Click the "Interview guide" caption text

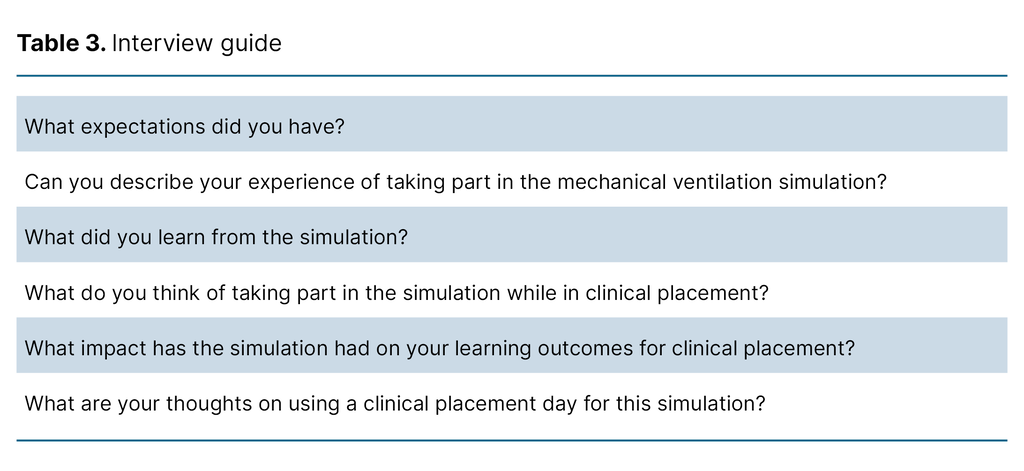pyautogui.click(x=197, y=43)
